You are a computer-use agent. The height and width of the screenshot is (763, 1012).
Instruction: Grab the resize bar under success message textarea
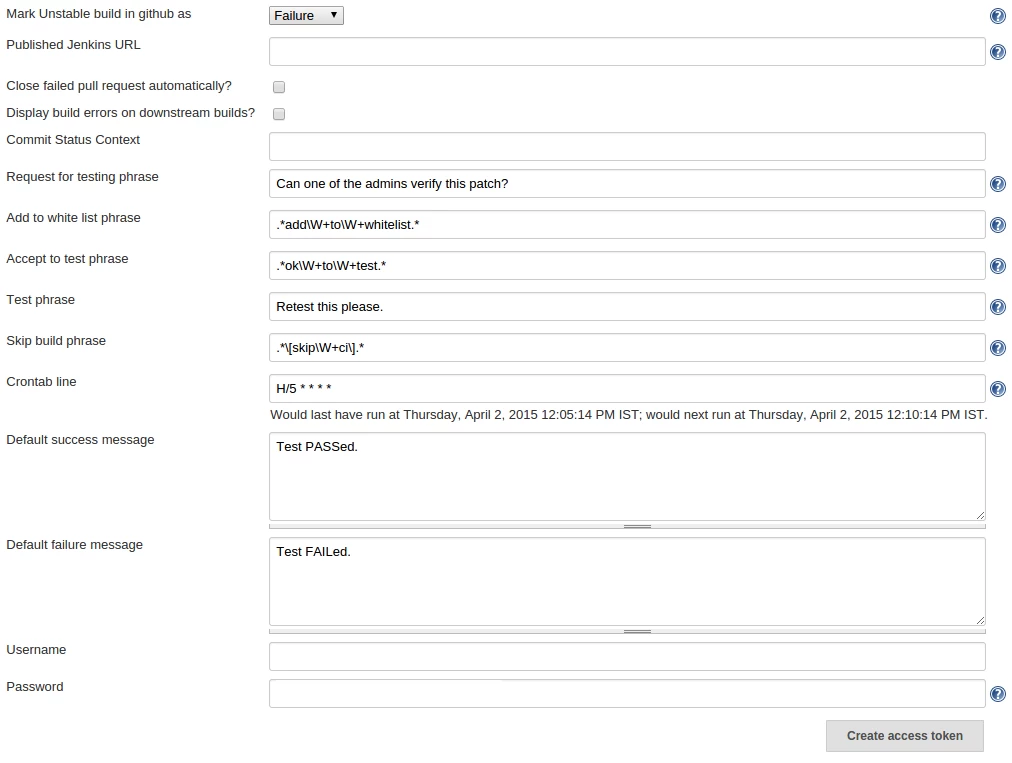tap(627, 526)
